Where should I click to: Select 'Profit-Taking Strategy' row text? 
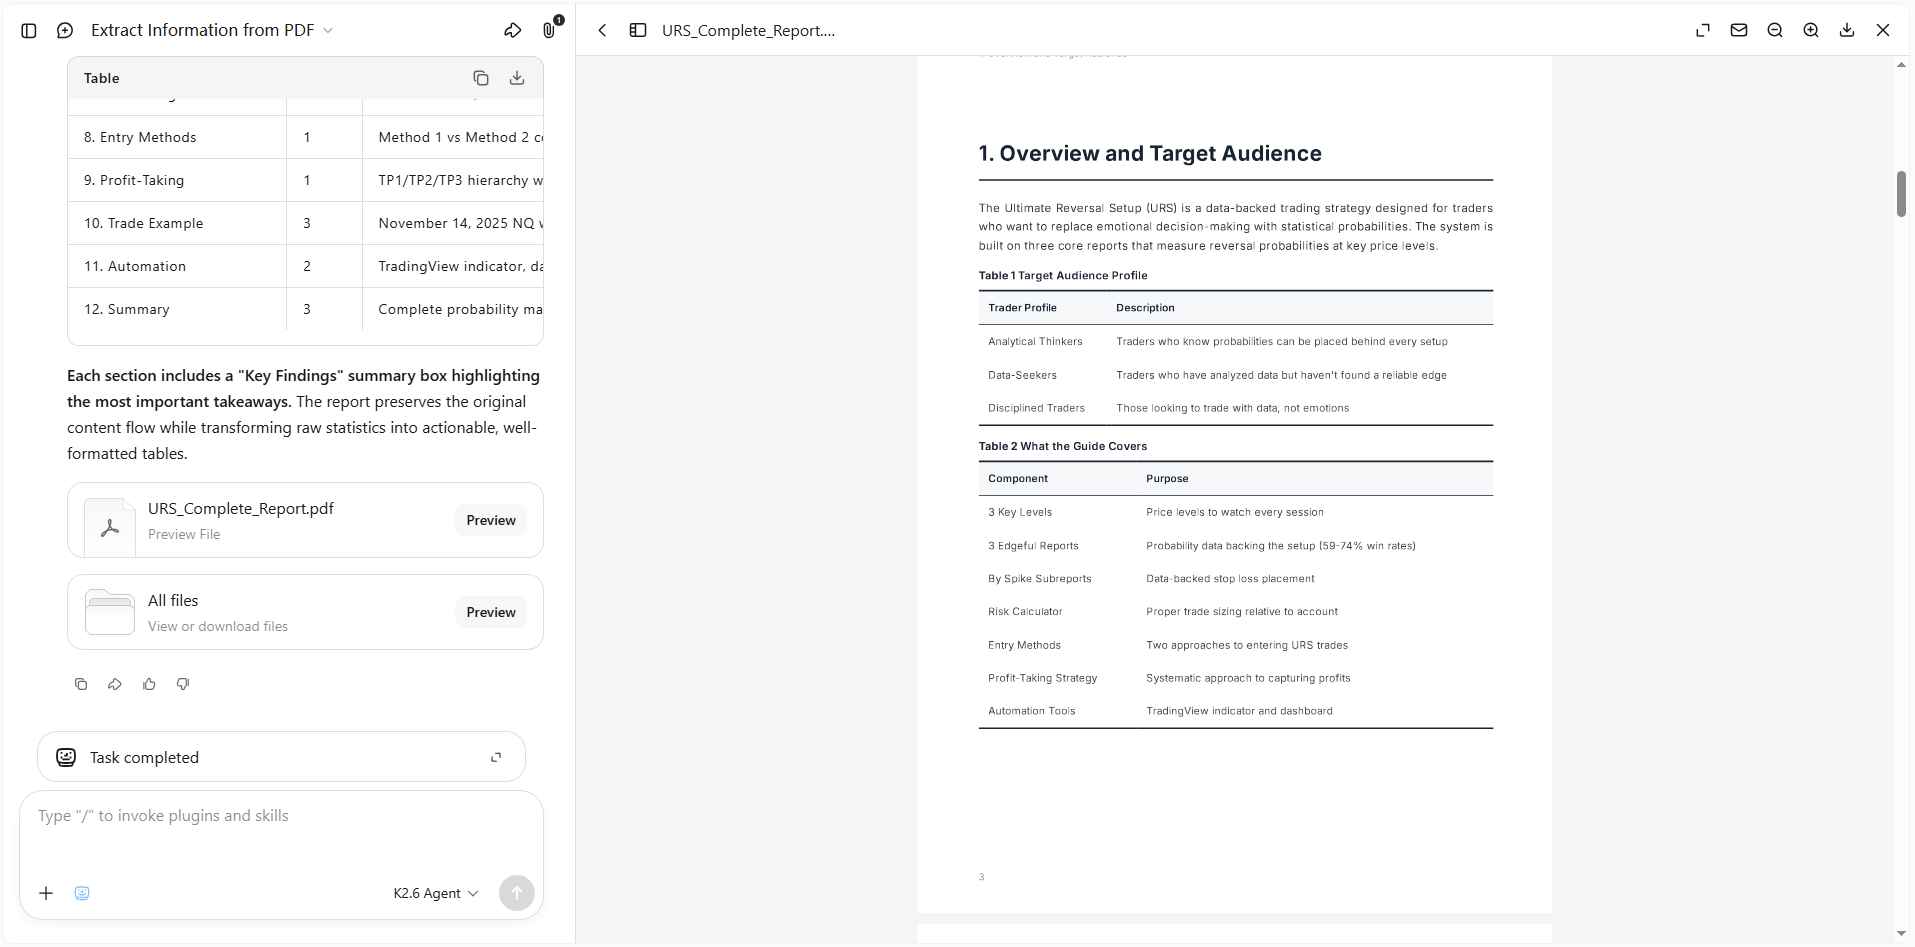point(1043,678)
